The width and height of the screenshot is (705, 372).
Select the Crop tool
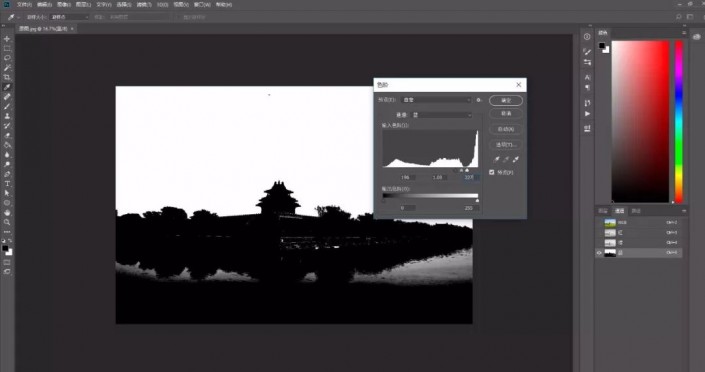(x=7, y=77)
